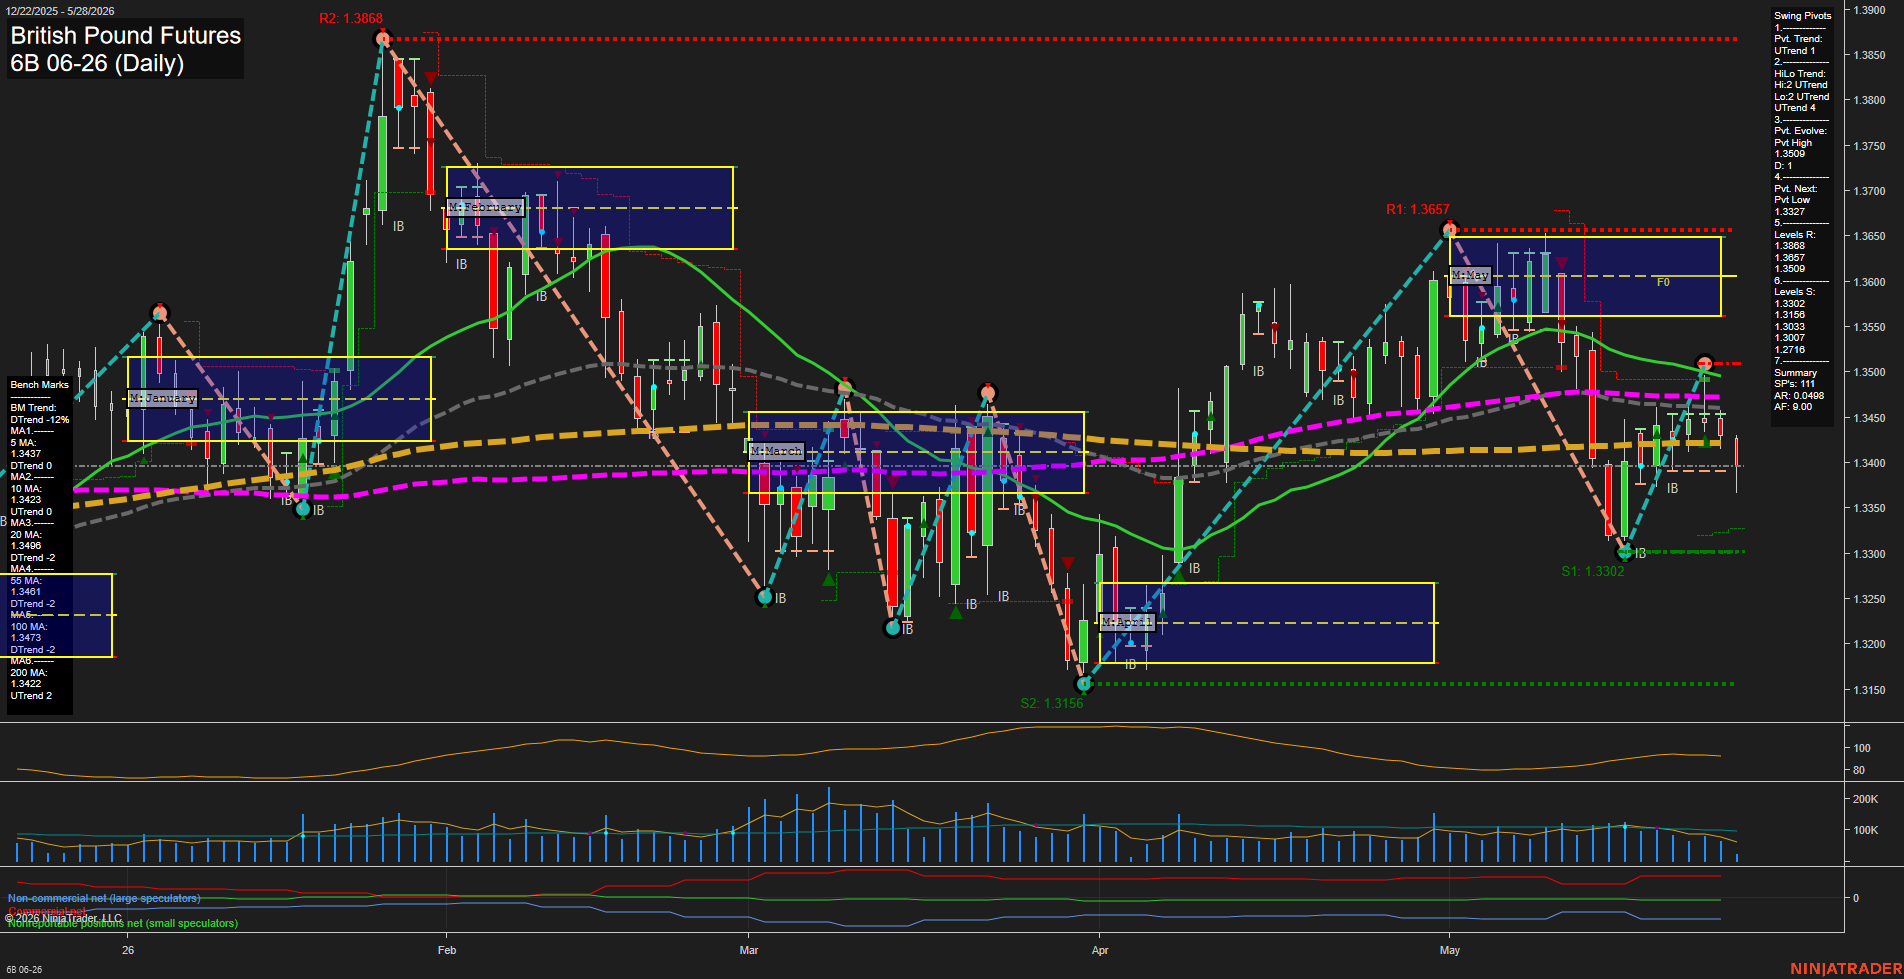Click the Pvt. Evolve Pvt High 1.3509 entry
1904x979 pixels.
(1800, 142)
